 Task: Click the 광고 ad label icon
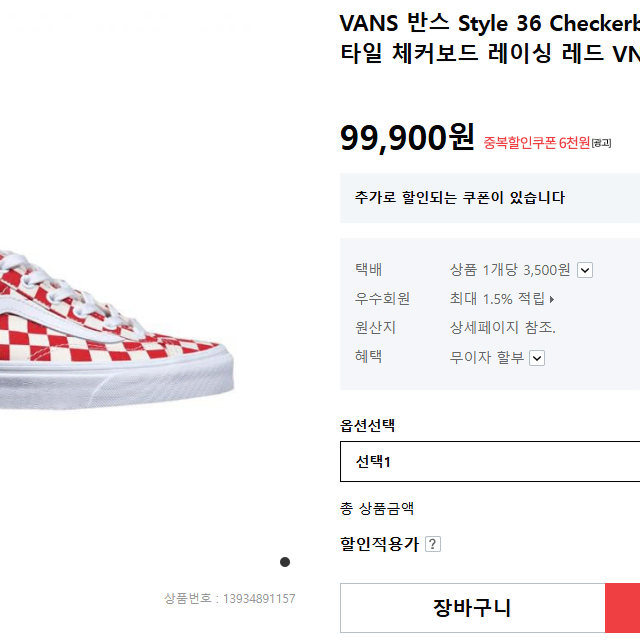pos(601,143)
